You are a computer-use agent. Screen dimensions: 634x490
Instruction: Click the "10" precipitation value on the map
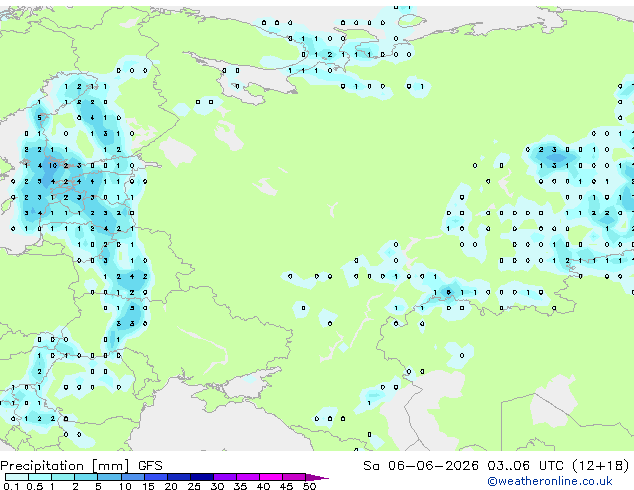tap(53, 165)
